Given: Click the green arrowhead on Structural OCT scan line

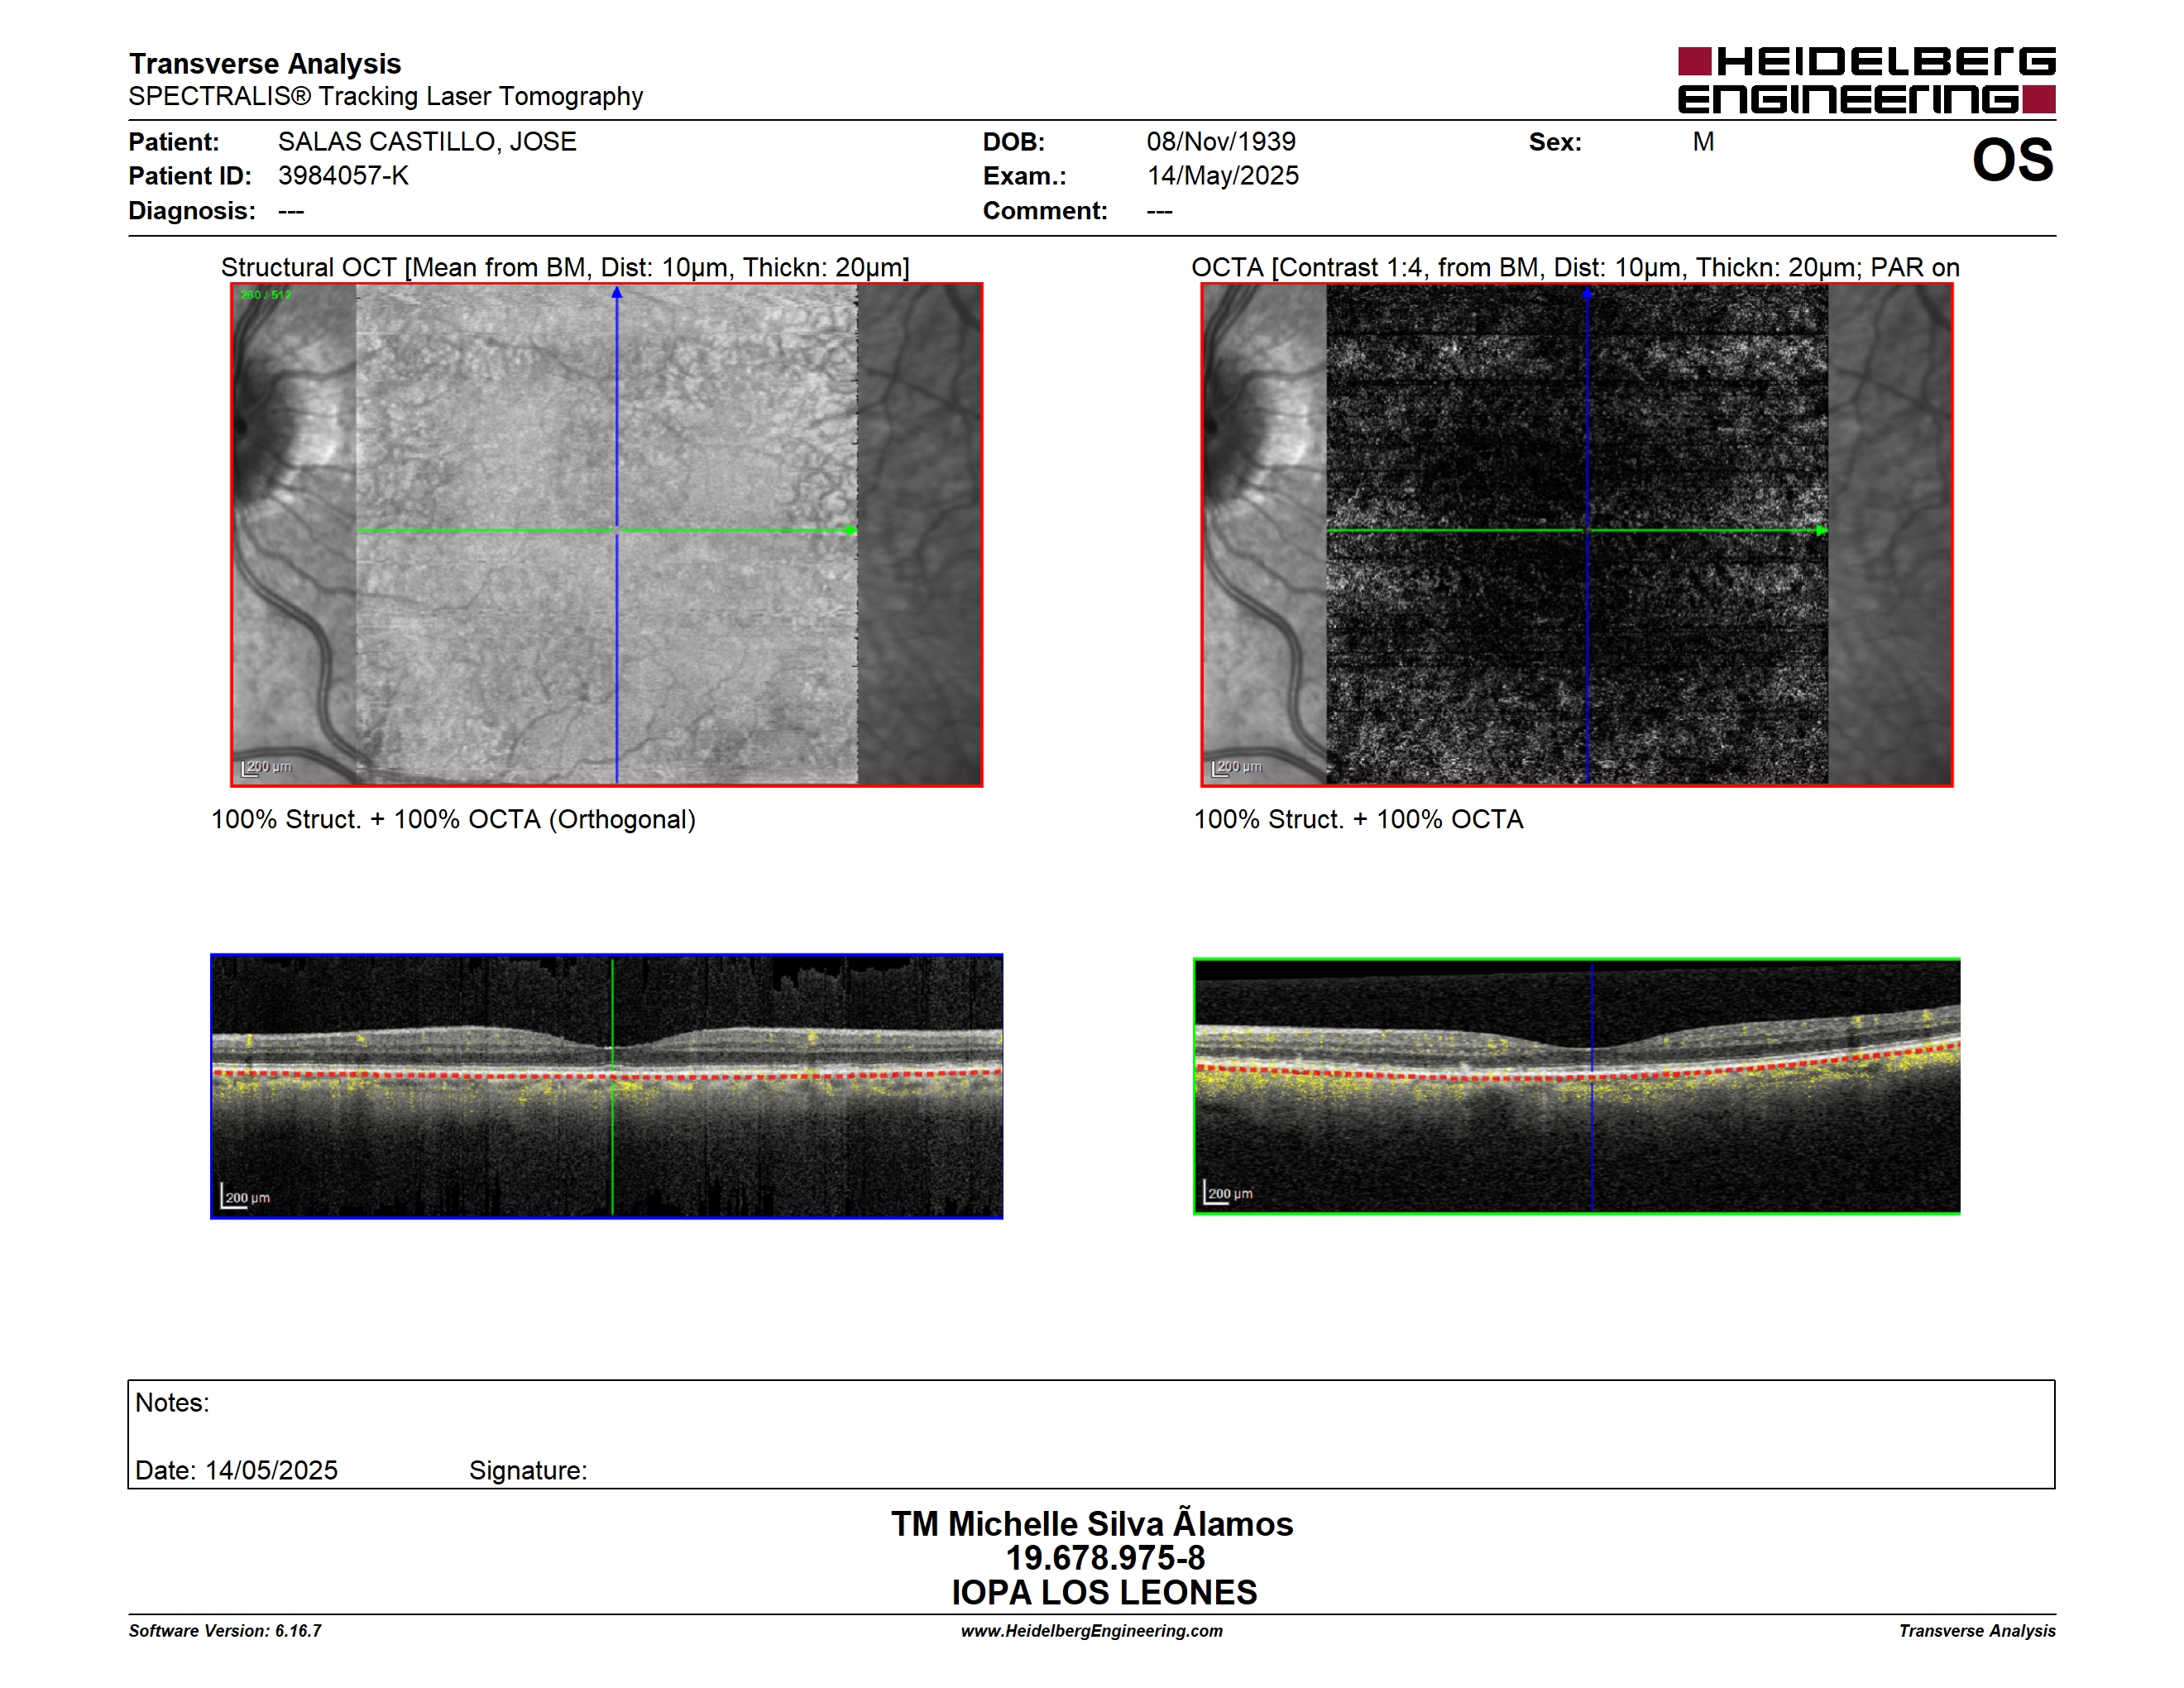Looking at the screenshot, I should pyautogui.click(x=851, y=530).
